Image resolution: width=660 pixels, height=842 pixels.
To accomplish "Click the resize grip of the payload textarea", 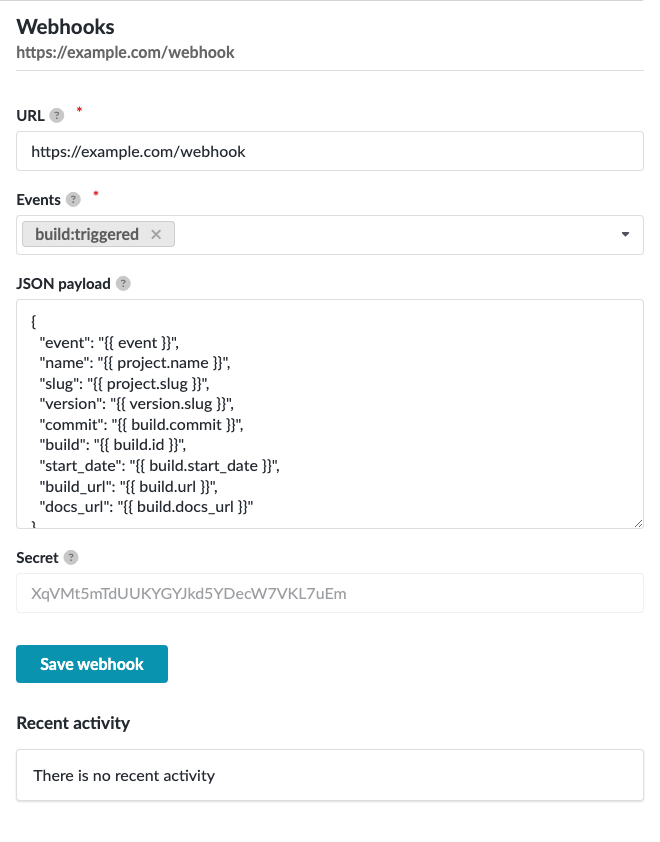I will coord(637,521).
